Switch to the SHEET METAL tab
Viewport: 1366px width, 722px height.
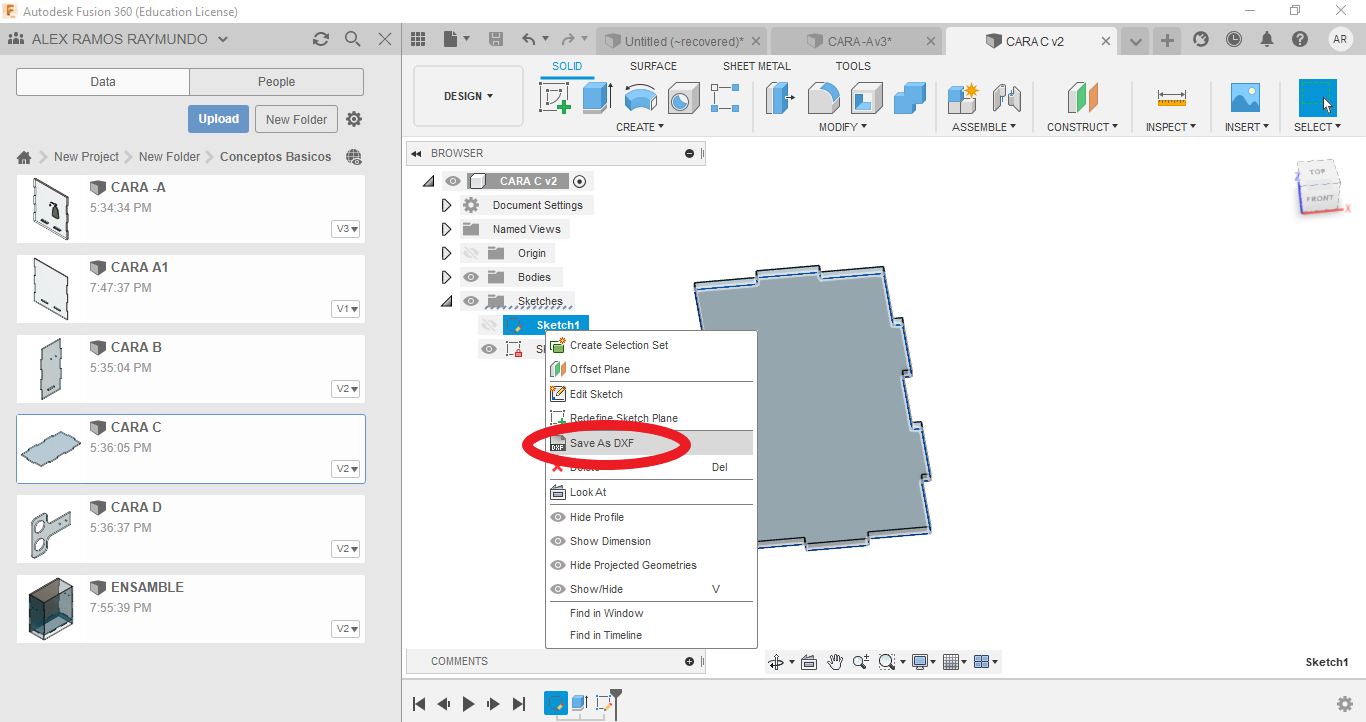click(x=757, y=66)
